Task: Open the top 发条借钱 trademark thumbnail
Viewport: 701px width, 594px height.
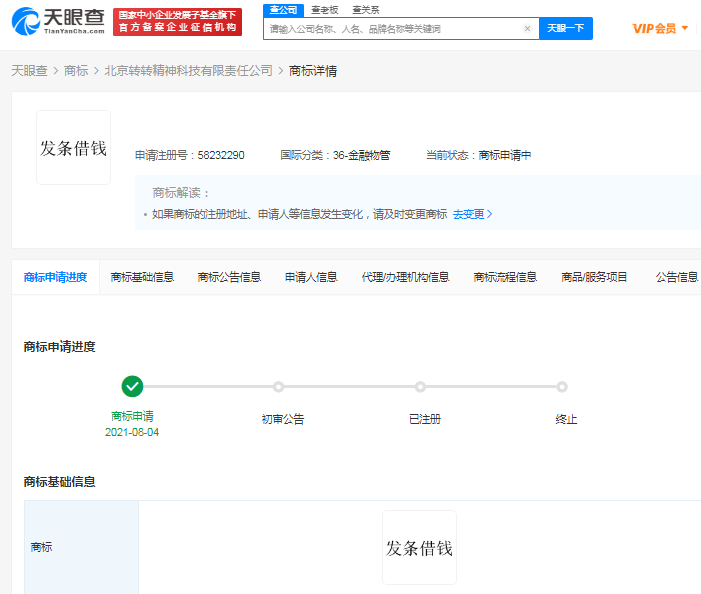Action: [73, 147]
